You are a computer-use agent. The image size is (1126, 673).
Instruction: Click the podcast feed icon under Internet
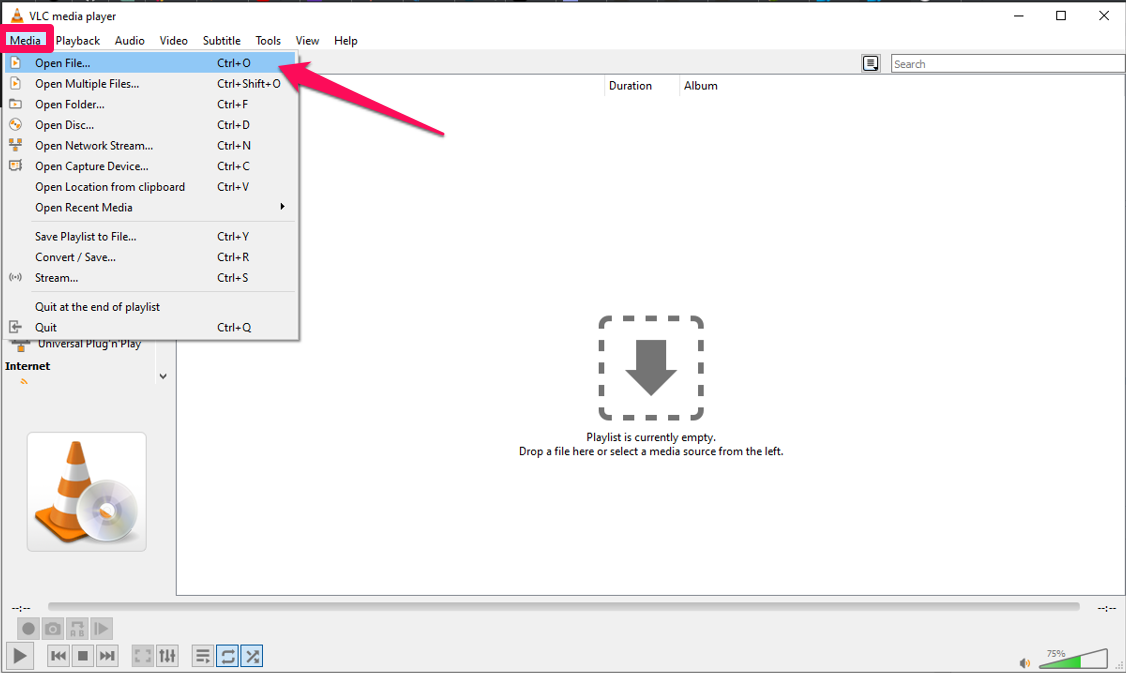(24, 382)
